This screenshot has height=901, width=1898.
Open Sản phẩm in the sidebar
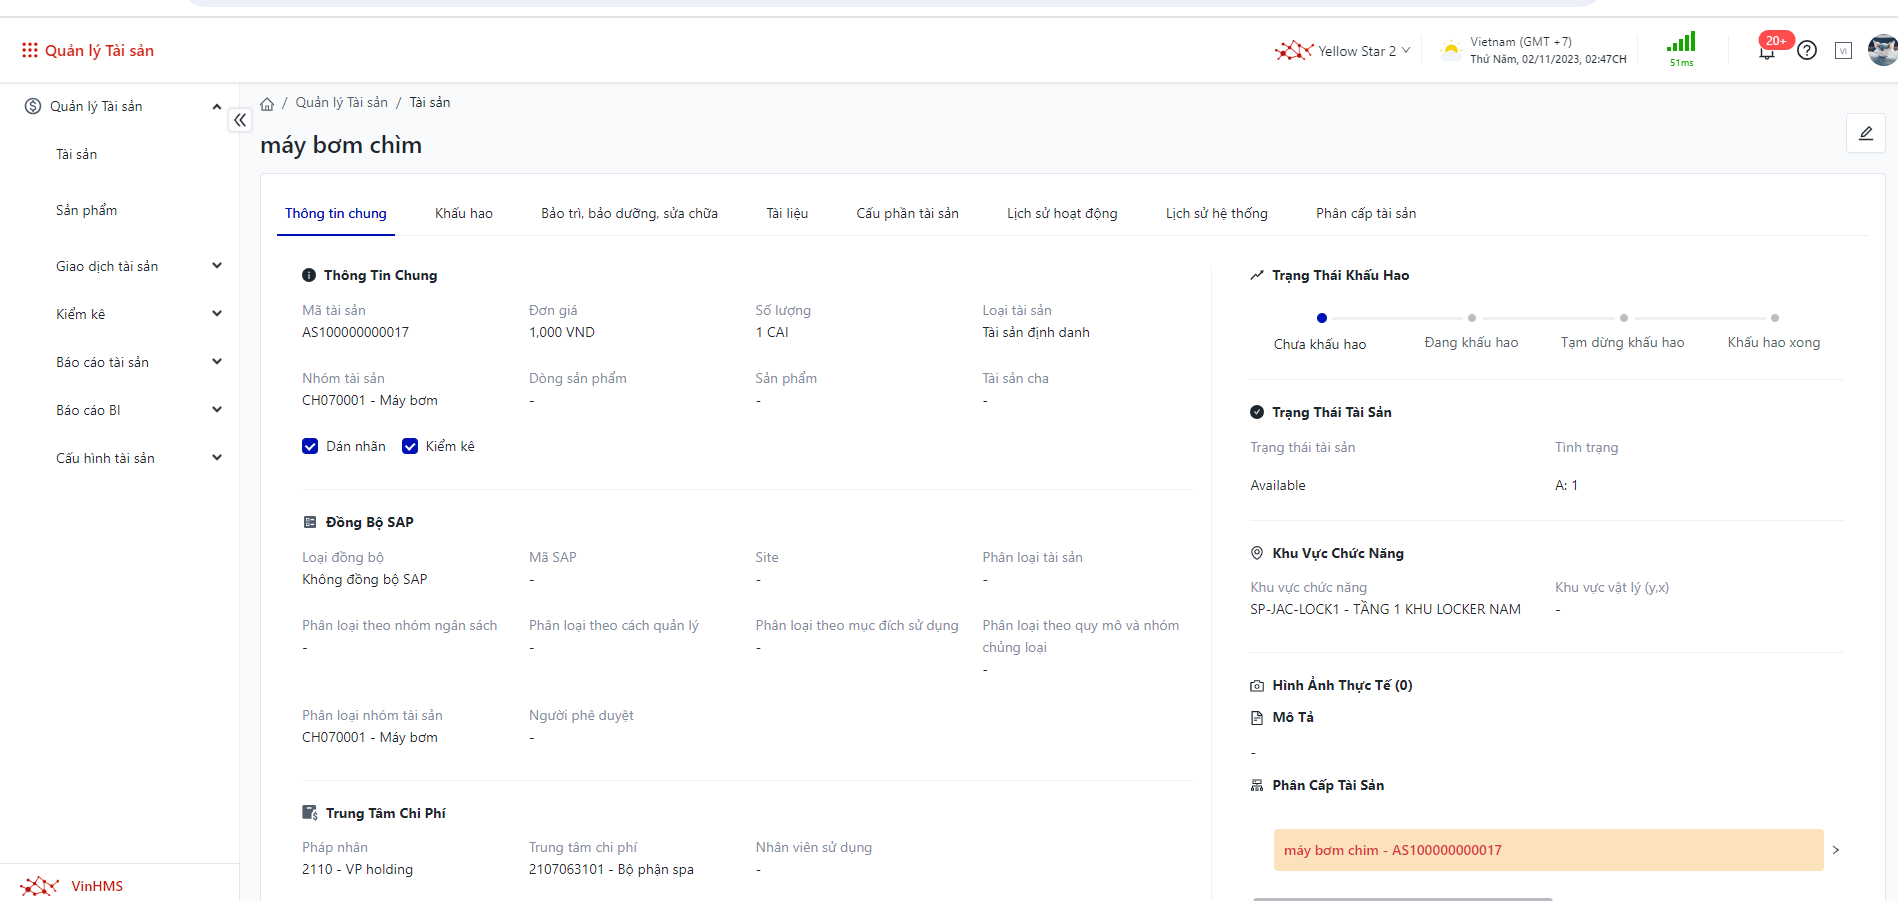click(87, 210)
